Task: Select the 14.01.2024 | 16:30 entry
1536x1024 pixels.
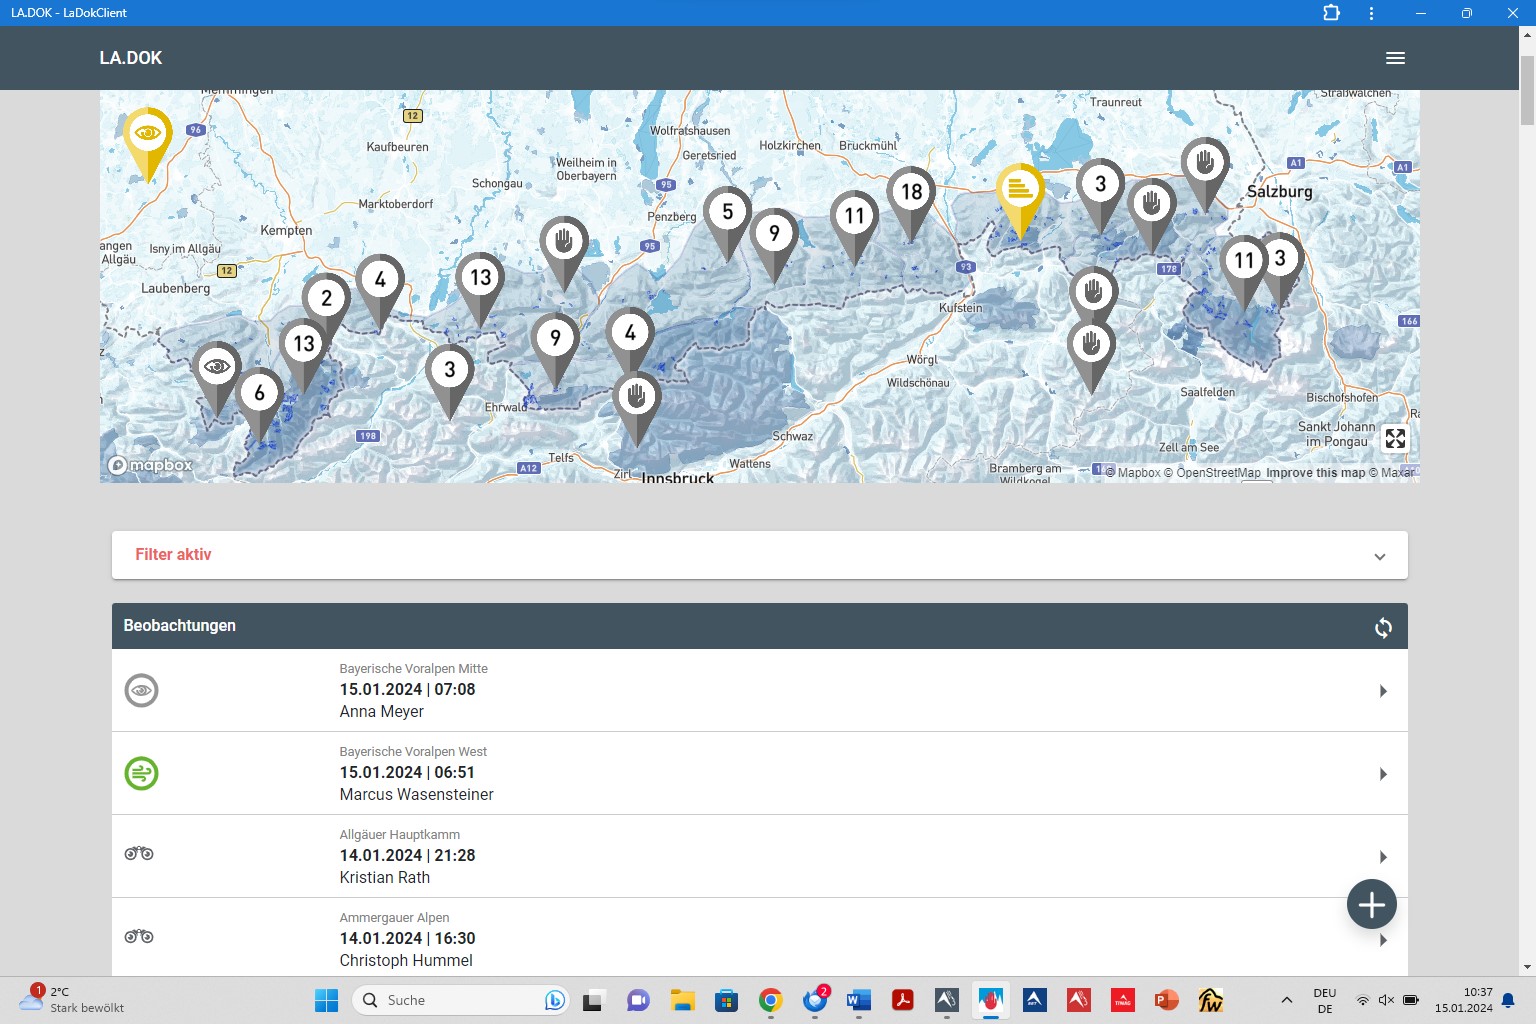Action: pos(407,938)
